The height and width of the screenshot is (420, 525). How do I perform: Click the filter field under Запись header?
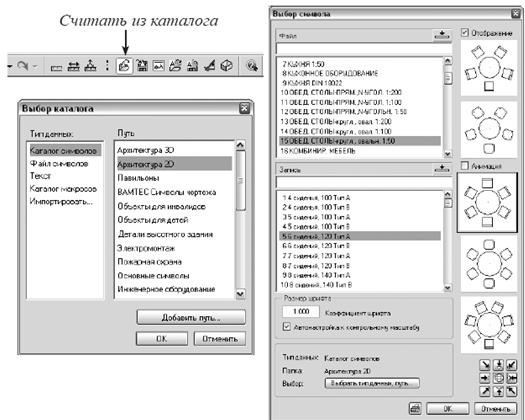point(364,183)
